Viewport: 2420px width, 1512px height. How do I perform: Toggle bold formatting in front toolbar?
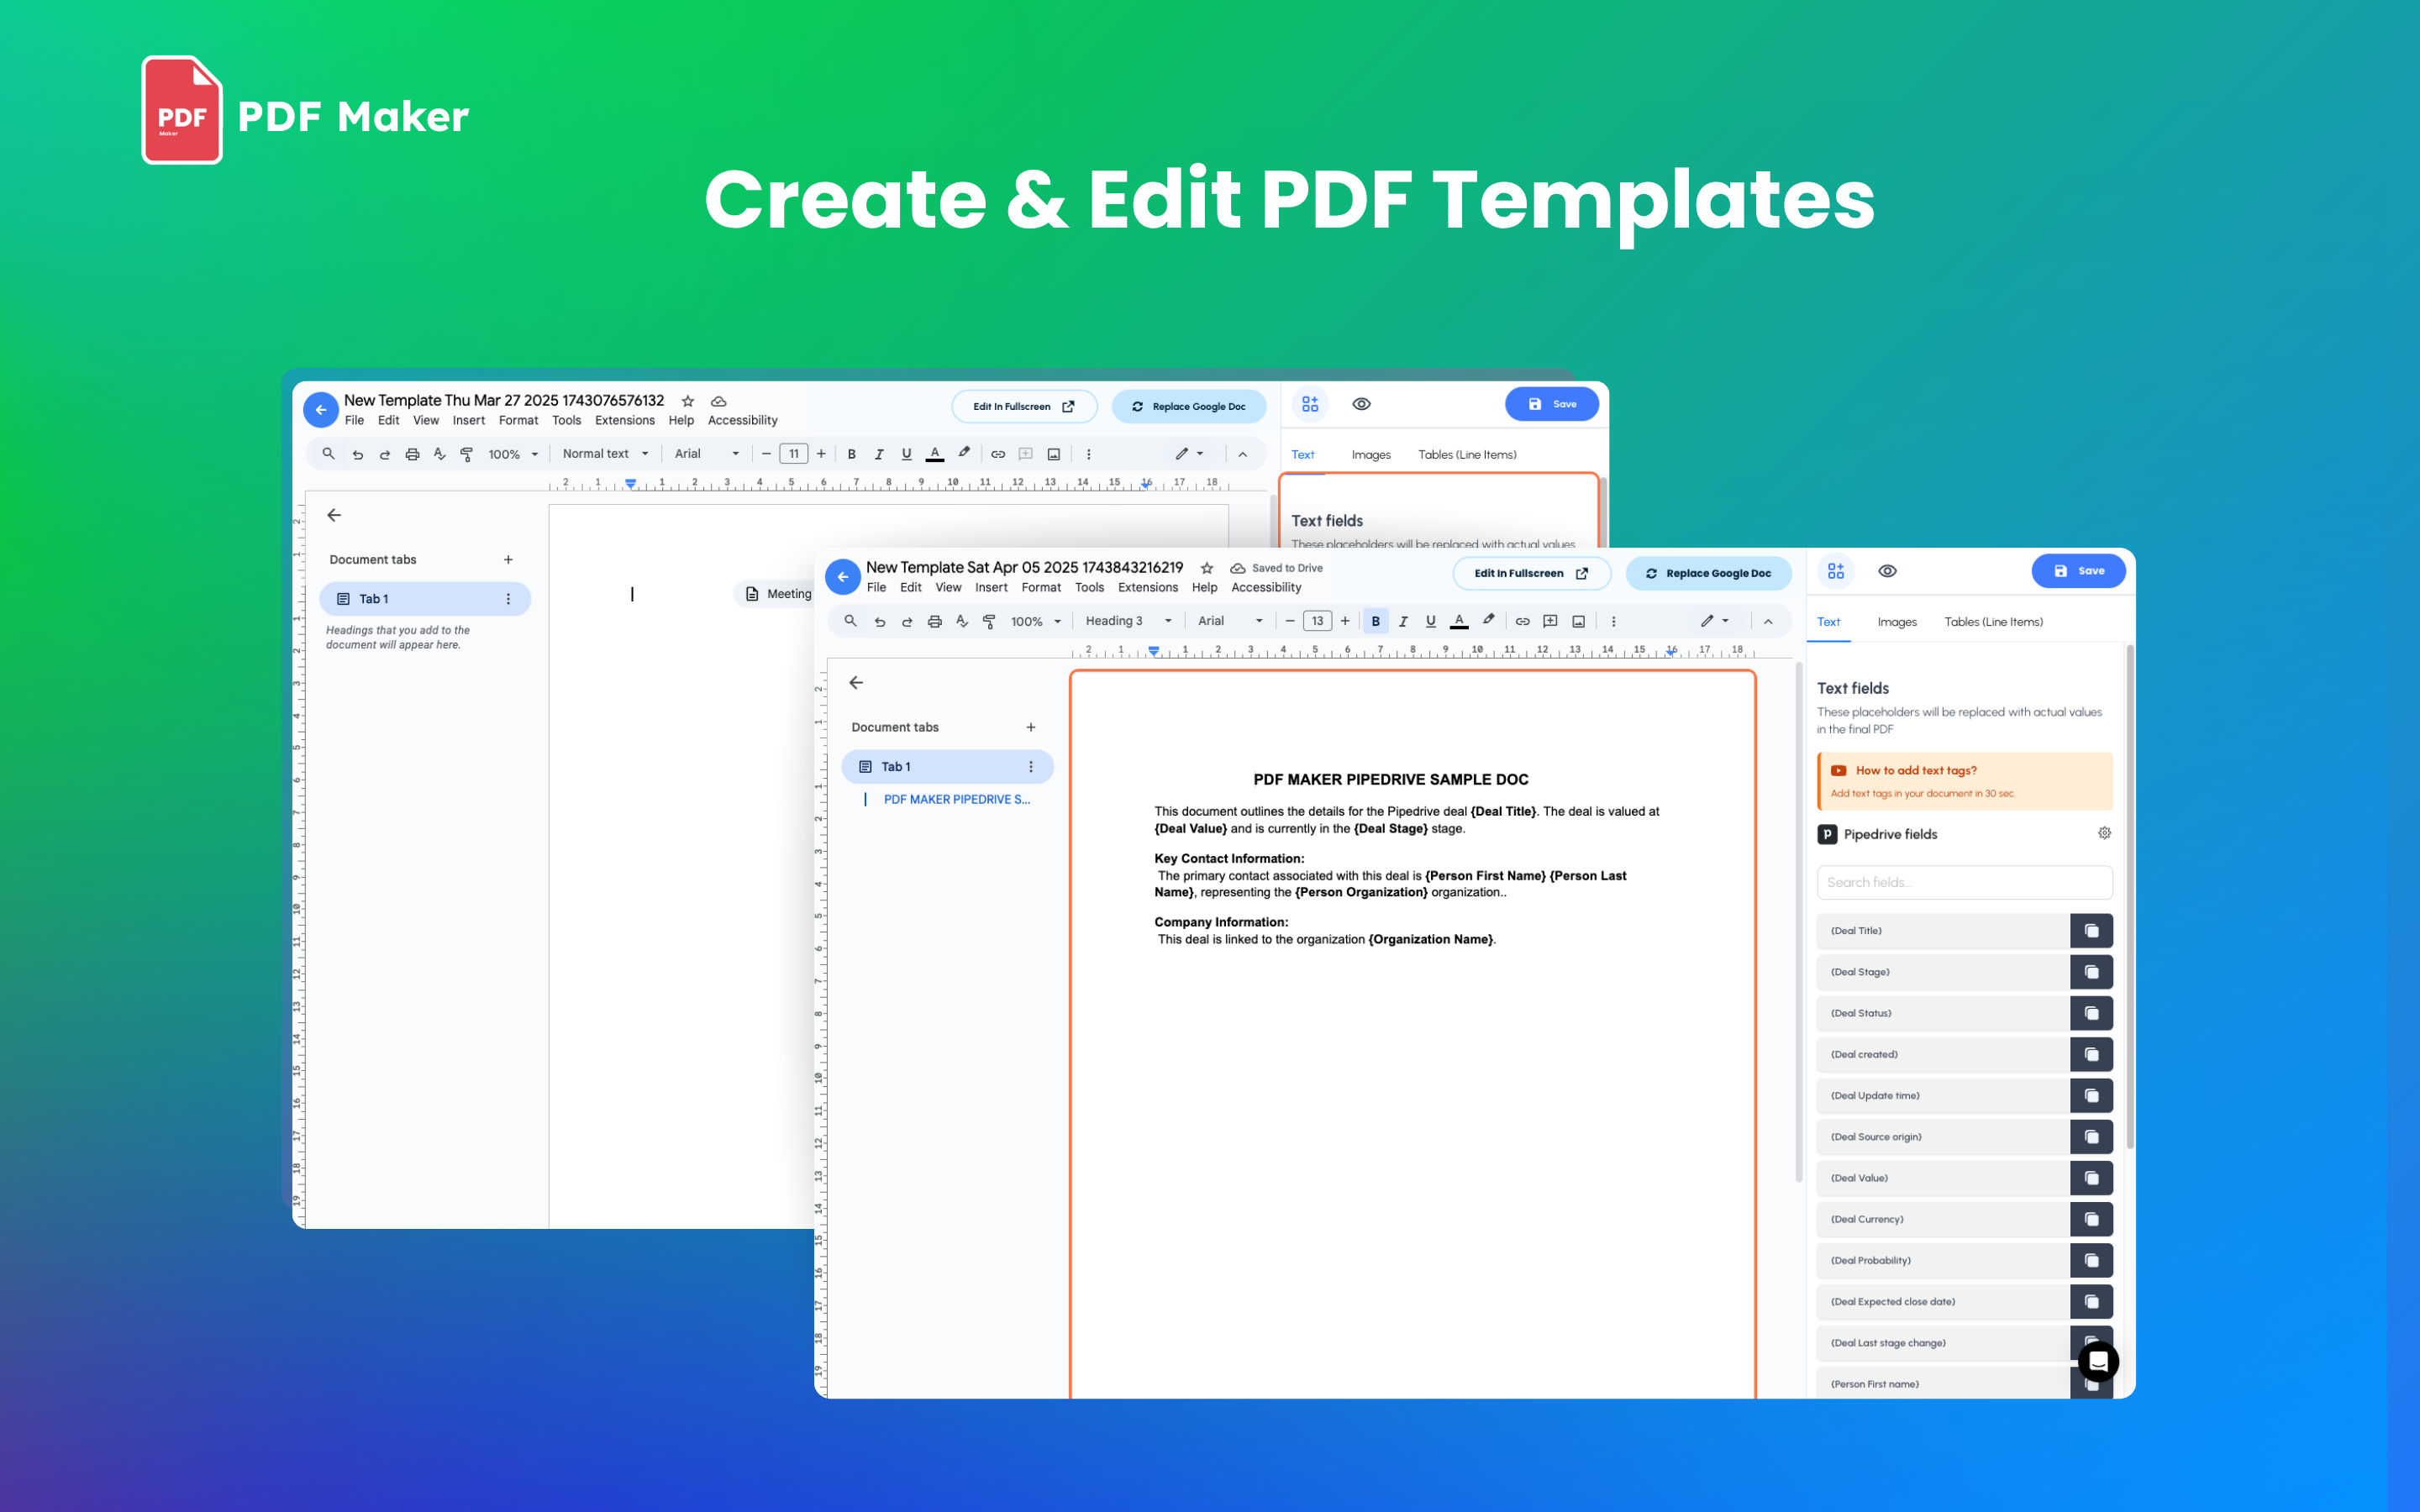pyautogui.click(x=1375, y=621)
